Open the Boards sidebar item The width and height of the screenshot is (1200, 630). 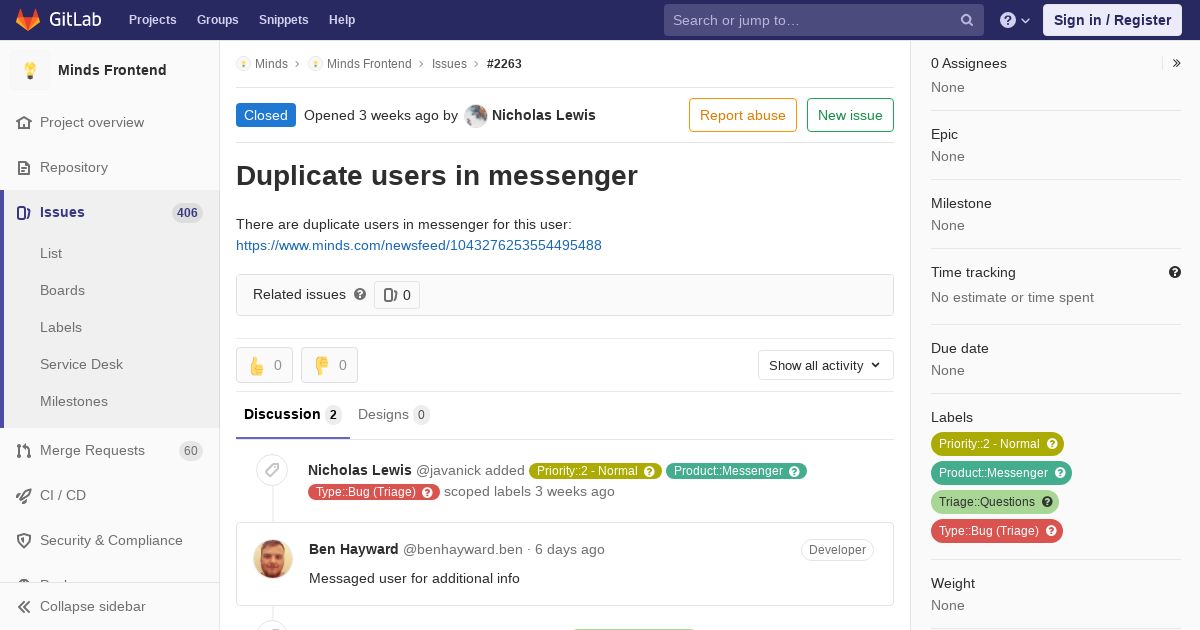click(62, 291)
